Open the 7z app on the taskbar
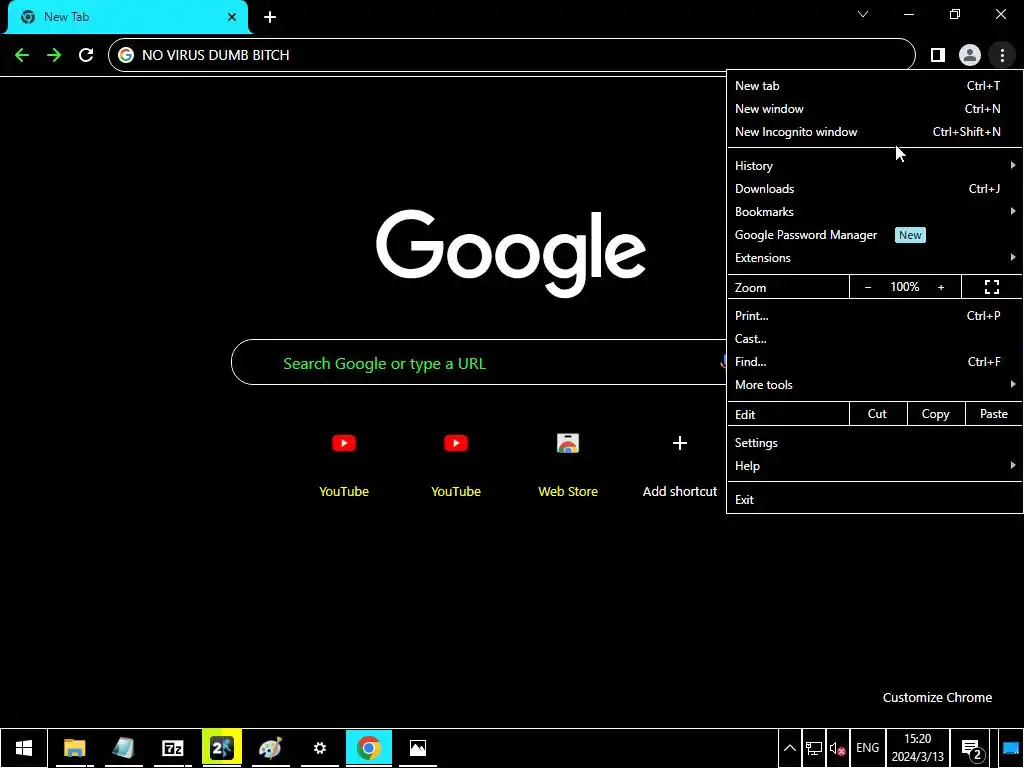This screenshot has height=768, width=1024. click(x=172, y=748)
